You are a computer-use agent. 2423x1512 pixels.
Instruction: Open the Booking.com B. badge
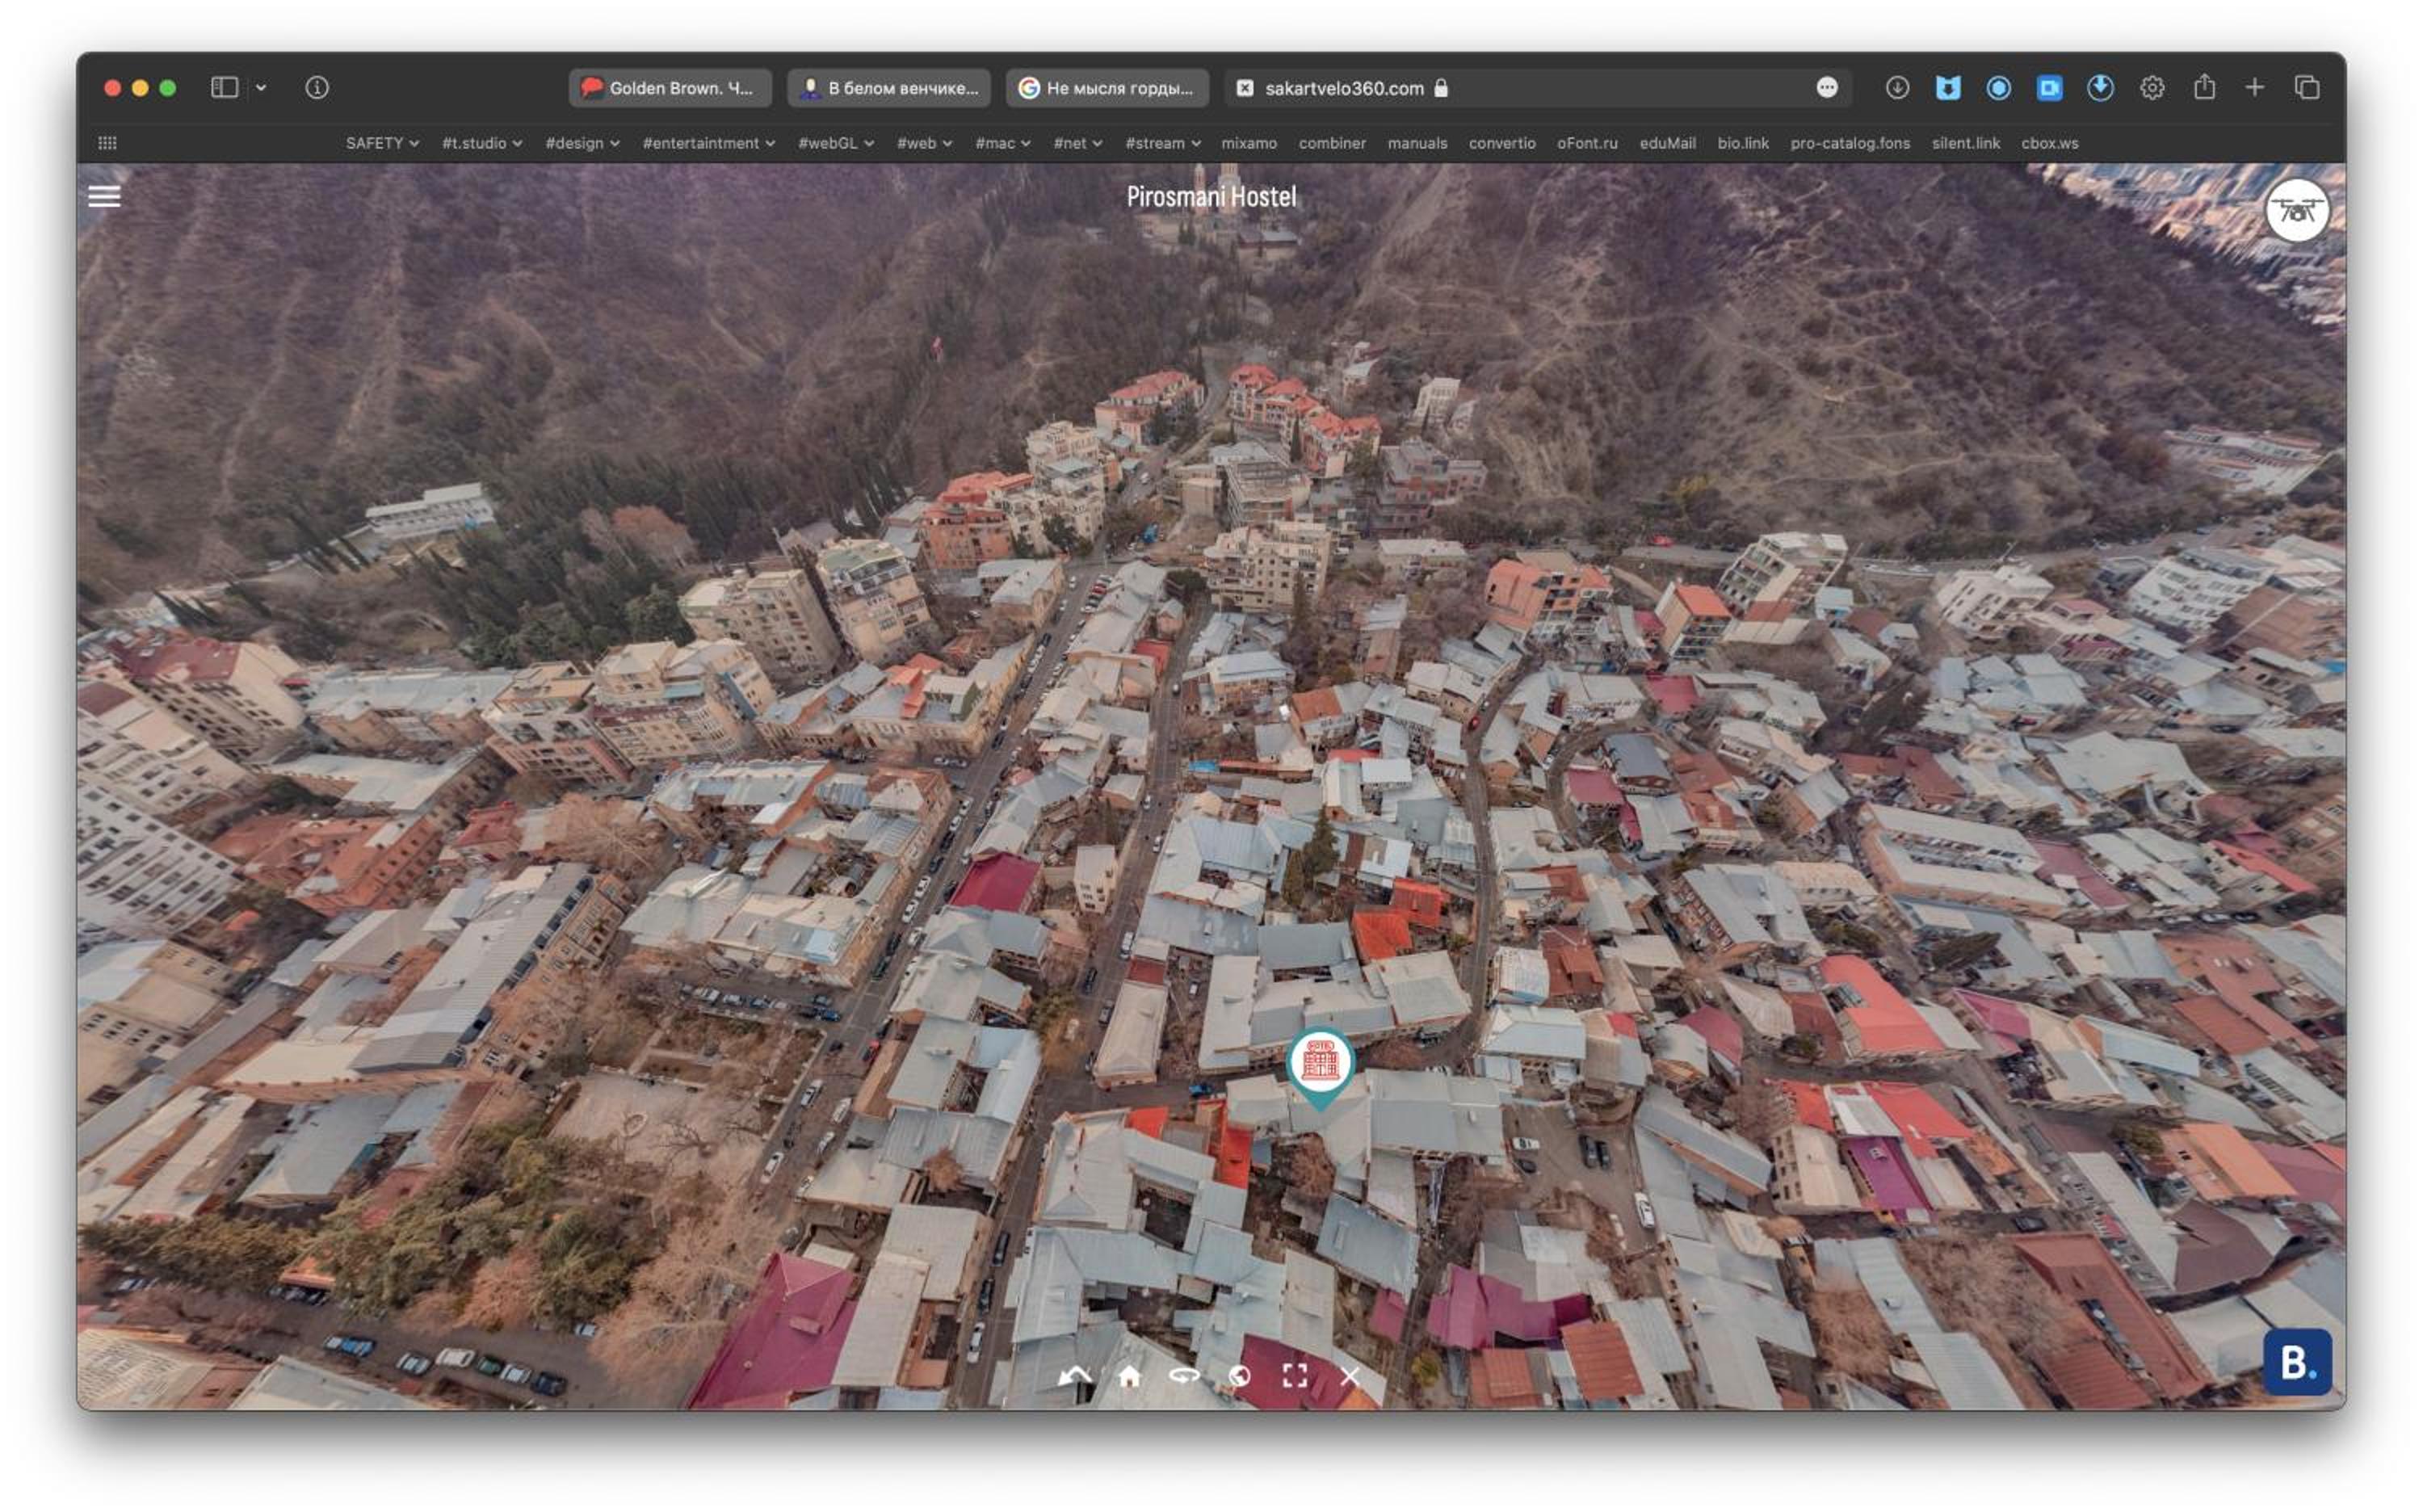tap(2295, 1361)
